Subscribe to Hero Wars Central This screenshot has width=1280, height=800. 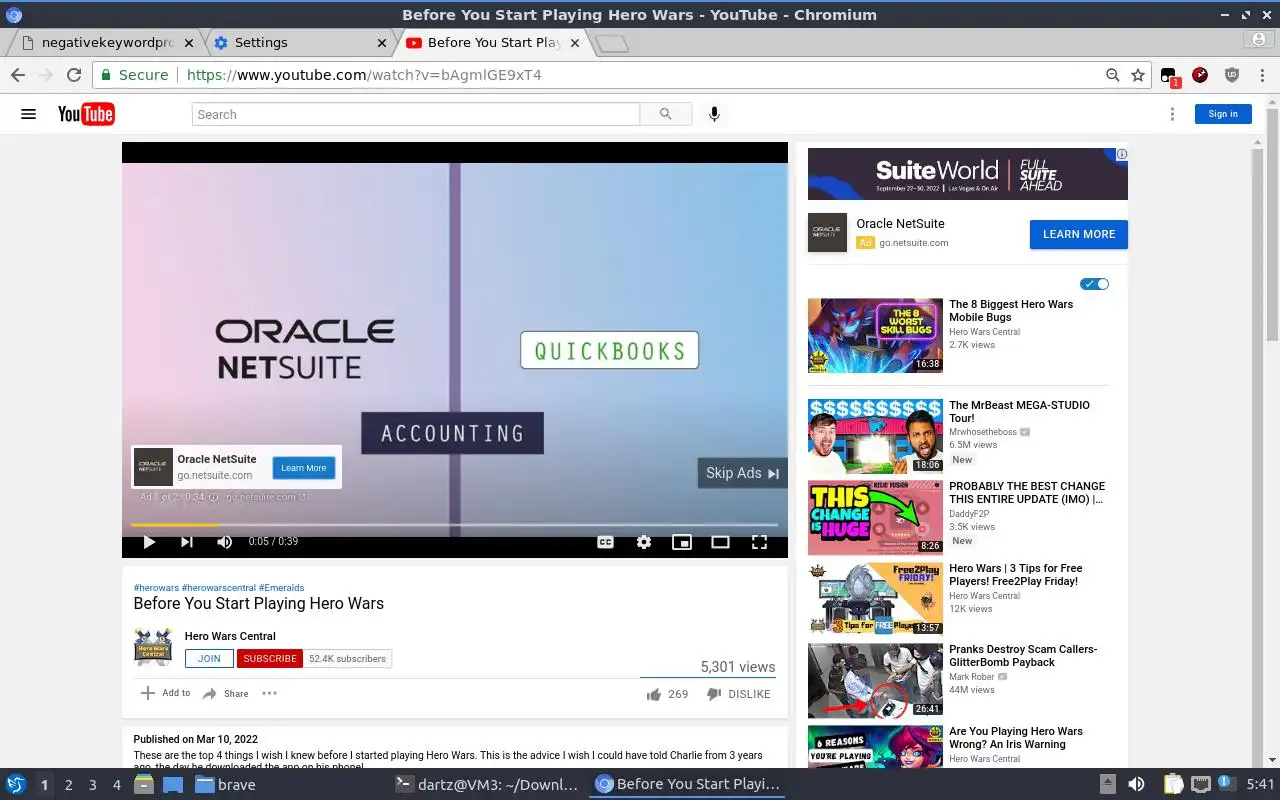point(270,659)
